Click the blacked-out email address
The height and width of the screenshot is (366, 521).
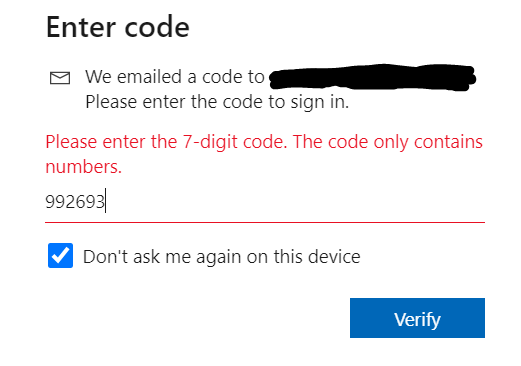(x=372, y=77)
